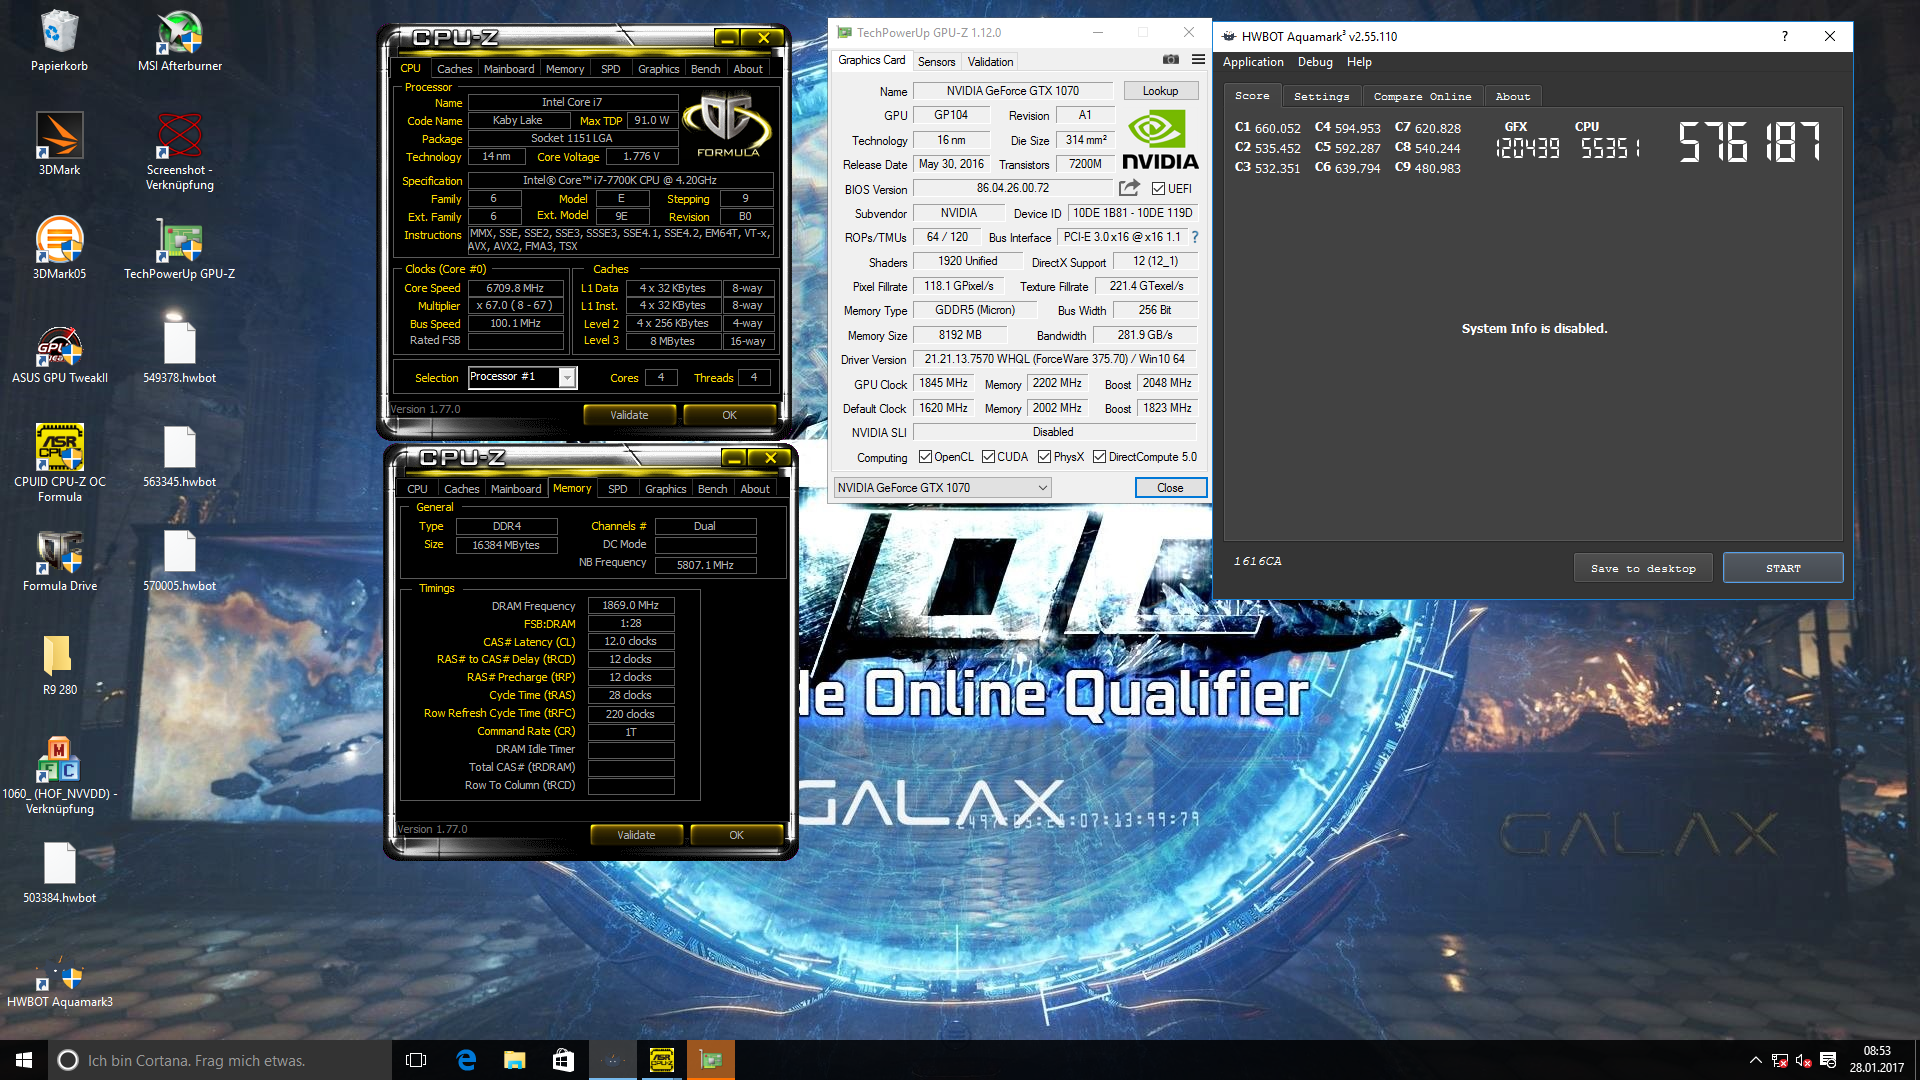
Task: Select the 503384.hwbot file
Action: 59,873
